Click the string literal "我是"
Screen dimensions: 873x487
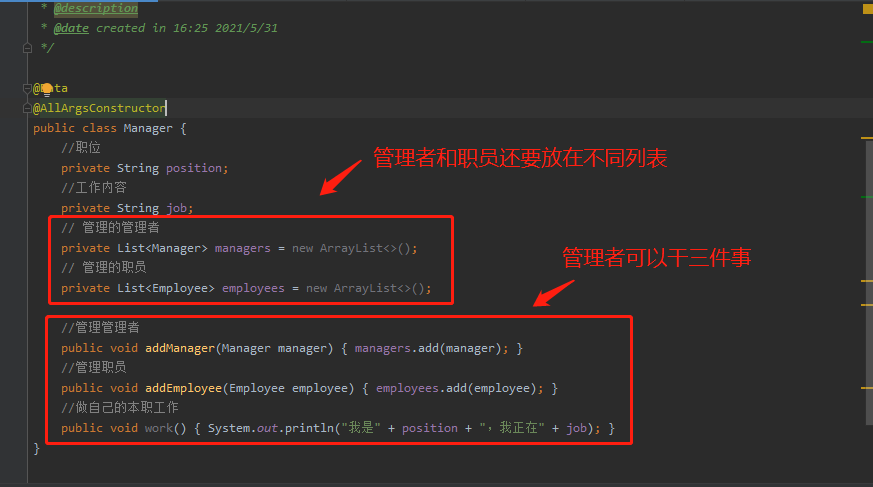[361, 429]
